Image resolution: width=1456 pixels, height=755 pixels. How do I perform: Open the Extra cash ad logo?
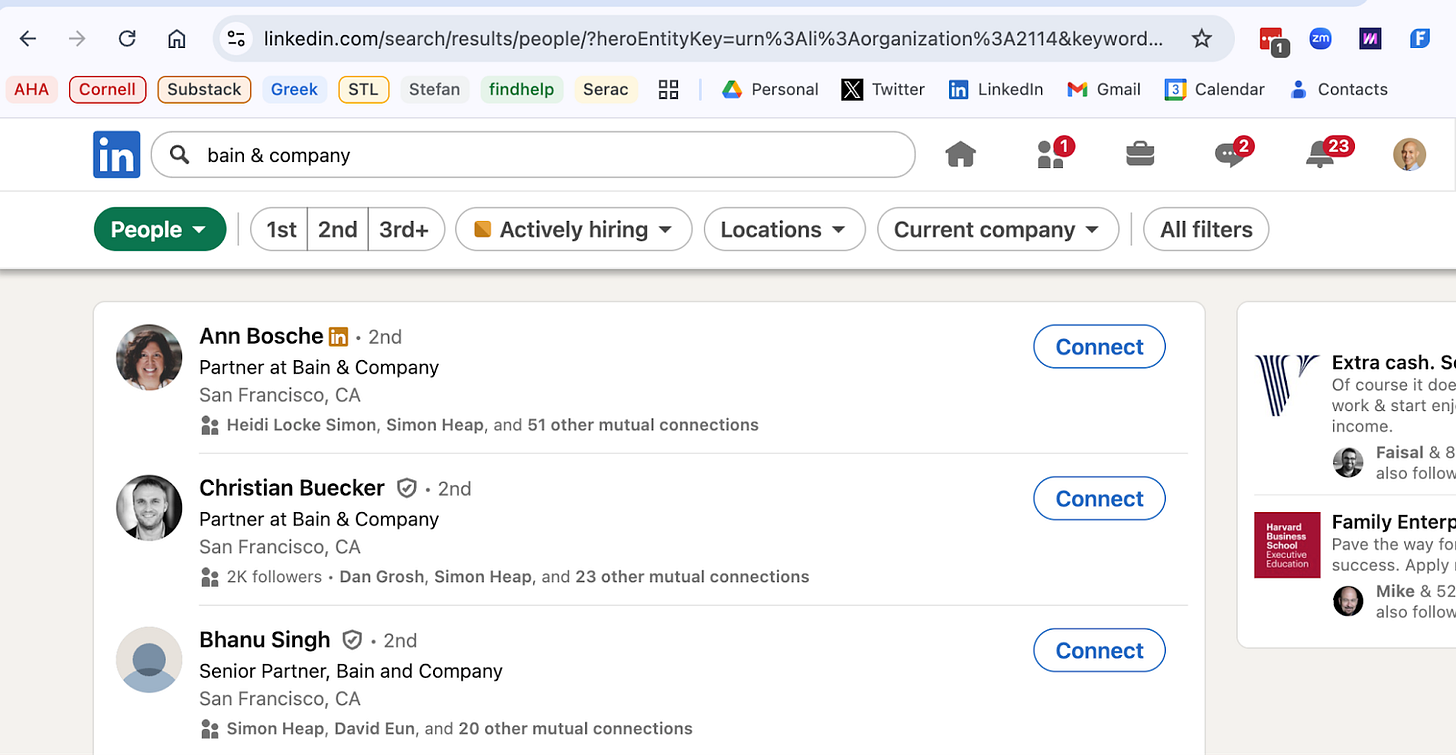[x=1287, y=385]
